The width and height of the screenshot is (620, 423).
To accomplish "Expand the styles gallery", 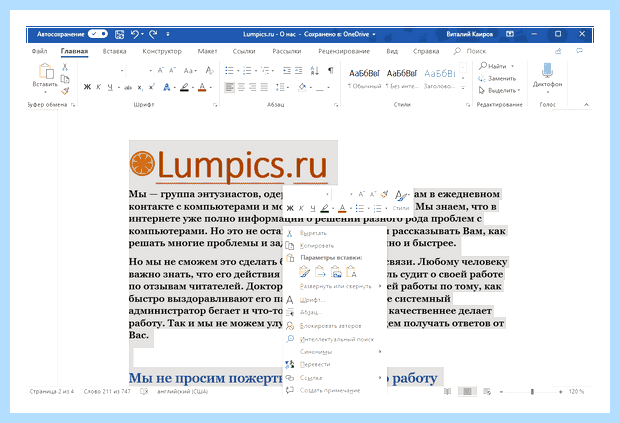I will click(463, 88).
